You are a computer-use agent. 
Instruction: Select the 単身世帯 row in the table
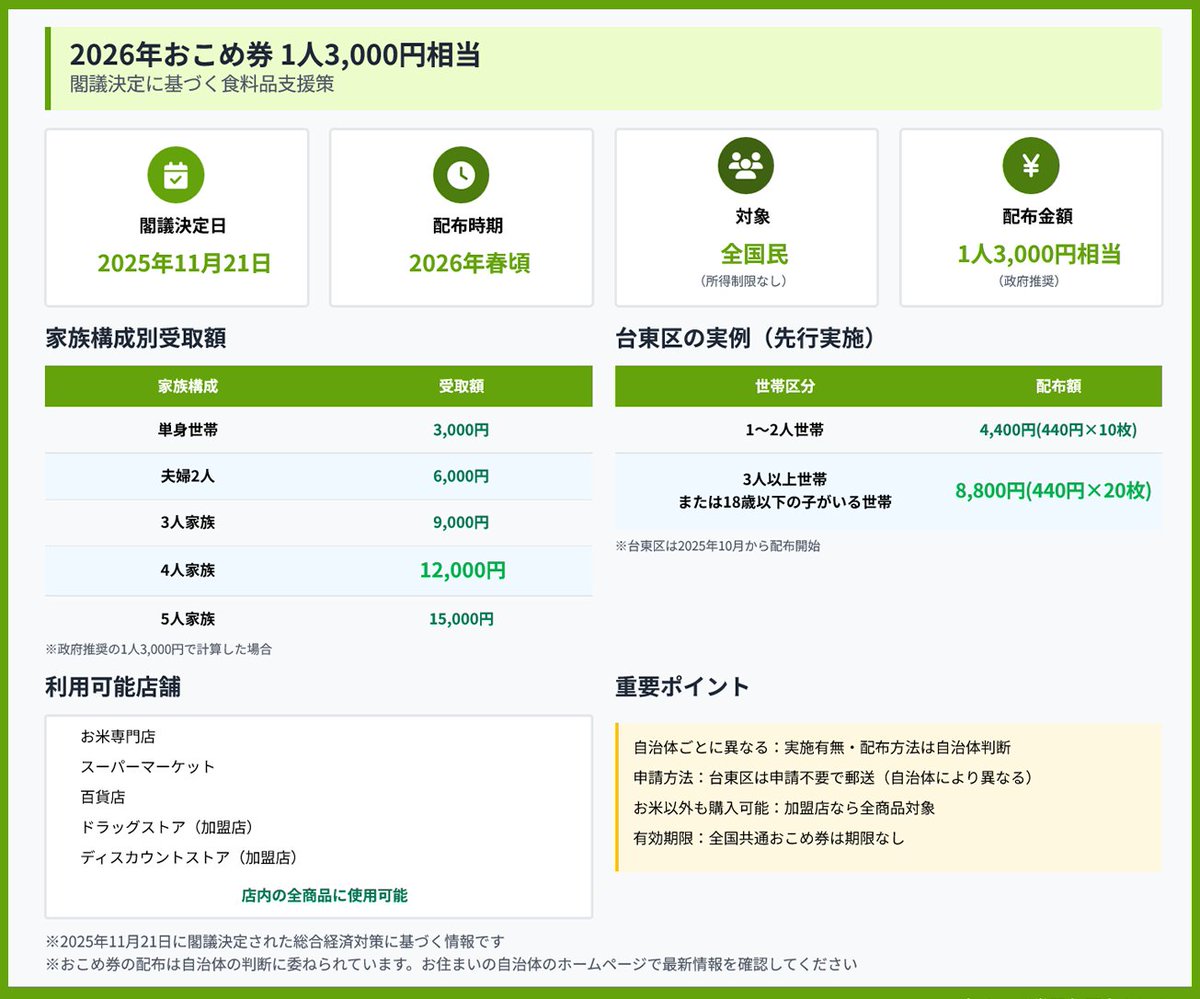pos(318,430)
